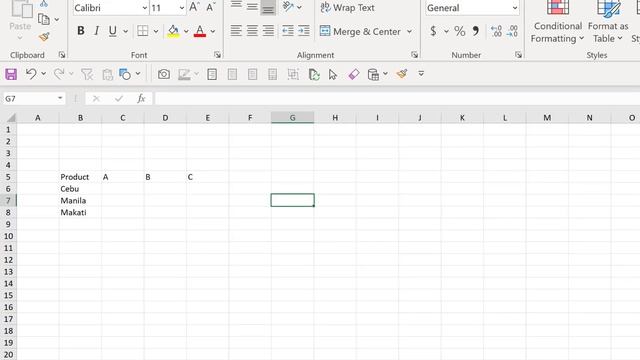Toggle Italic formatting
Image resolution: width=640 pixels, height=360 pixels.
96,31
